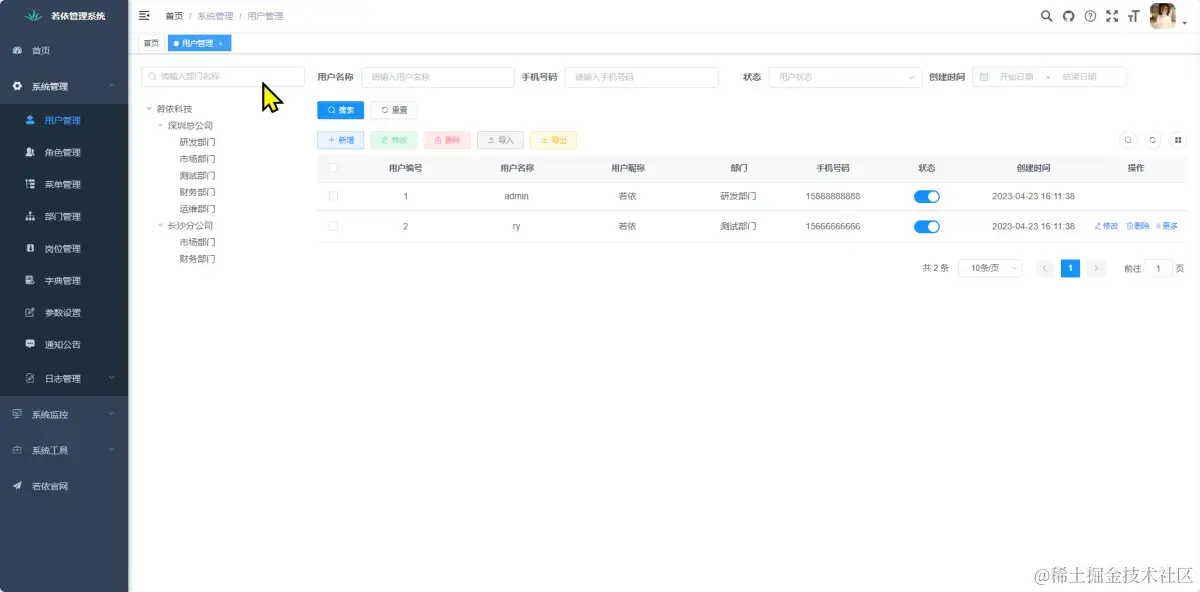Collapse the 若依科技 tree node arrow

149,109
